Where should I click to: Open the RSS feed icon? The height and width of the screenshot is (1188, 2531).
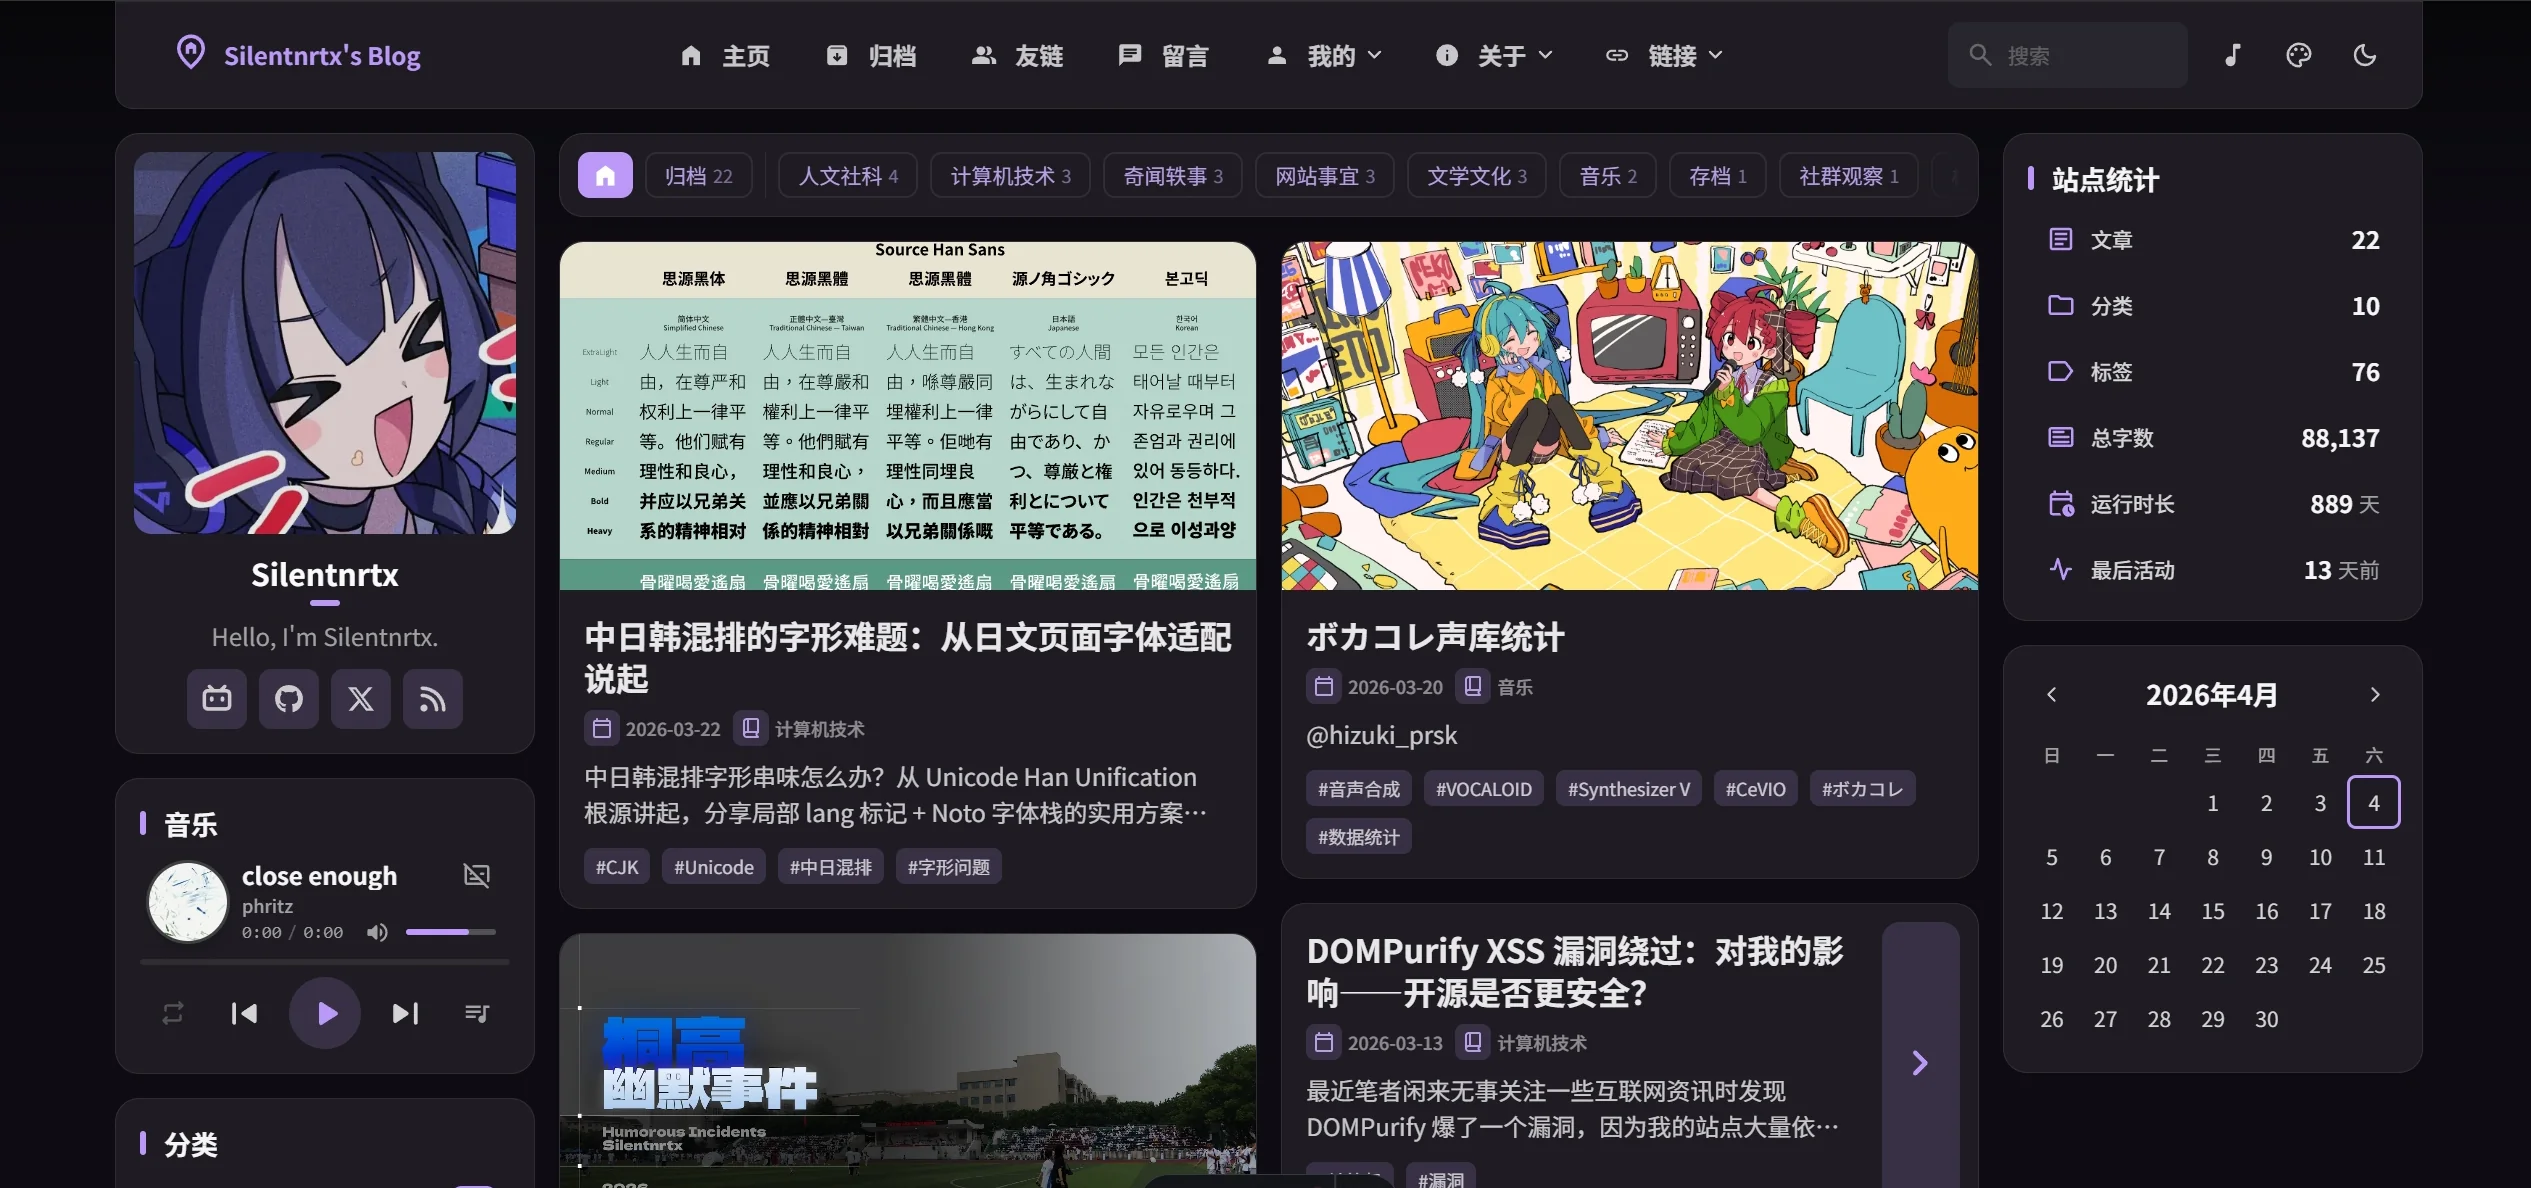pos(433,698)
